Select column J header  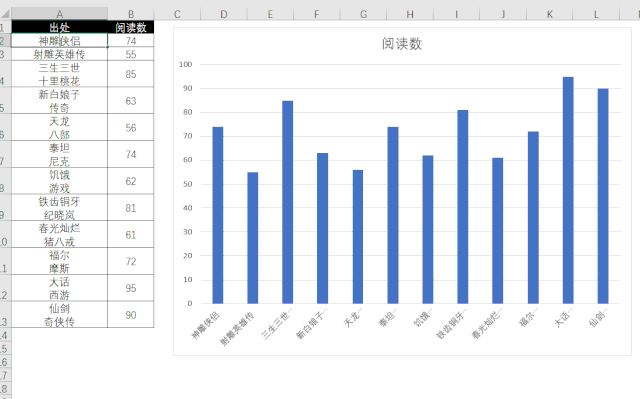click(503, 14)
